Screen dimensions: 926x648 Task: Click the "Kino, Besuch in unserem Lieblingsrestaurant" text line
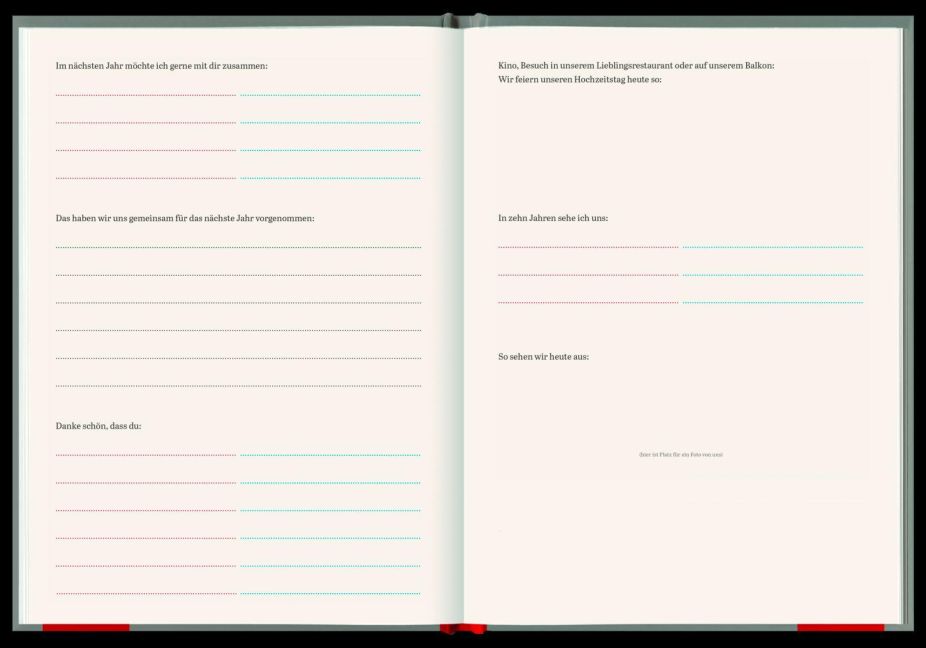(x=636, y=66)
